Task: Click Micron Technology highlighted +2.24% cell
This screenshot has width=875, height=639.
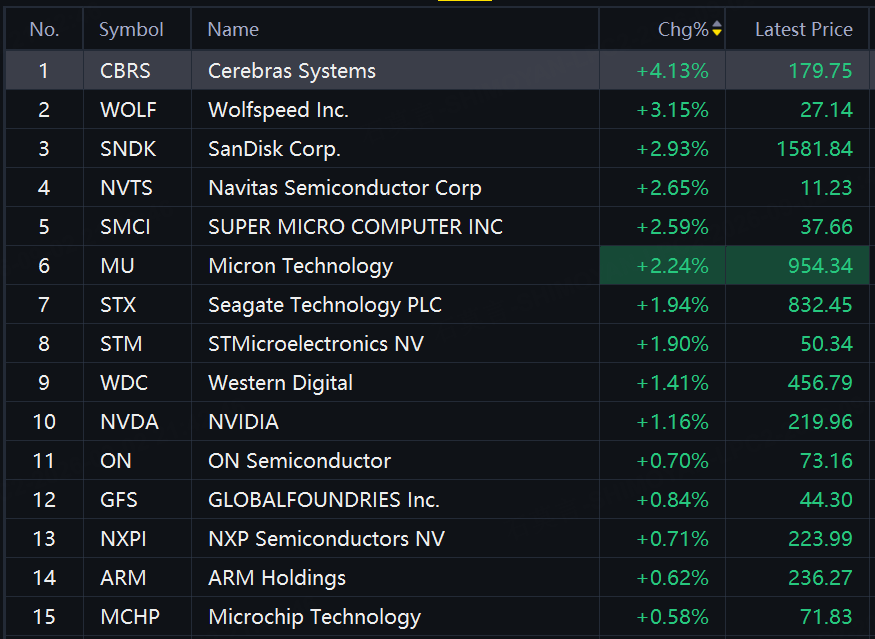Action: coord(662,266)
